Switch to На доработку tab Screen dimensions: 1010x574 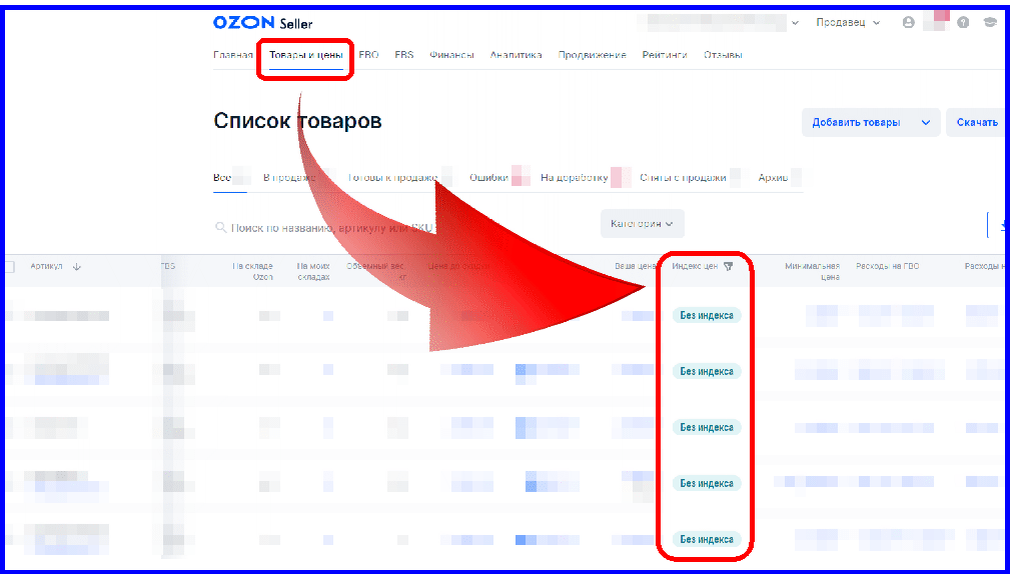click(574, 178)
